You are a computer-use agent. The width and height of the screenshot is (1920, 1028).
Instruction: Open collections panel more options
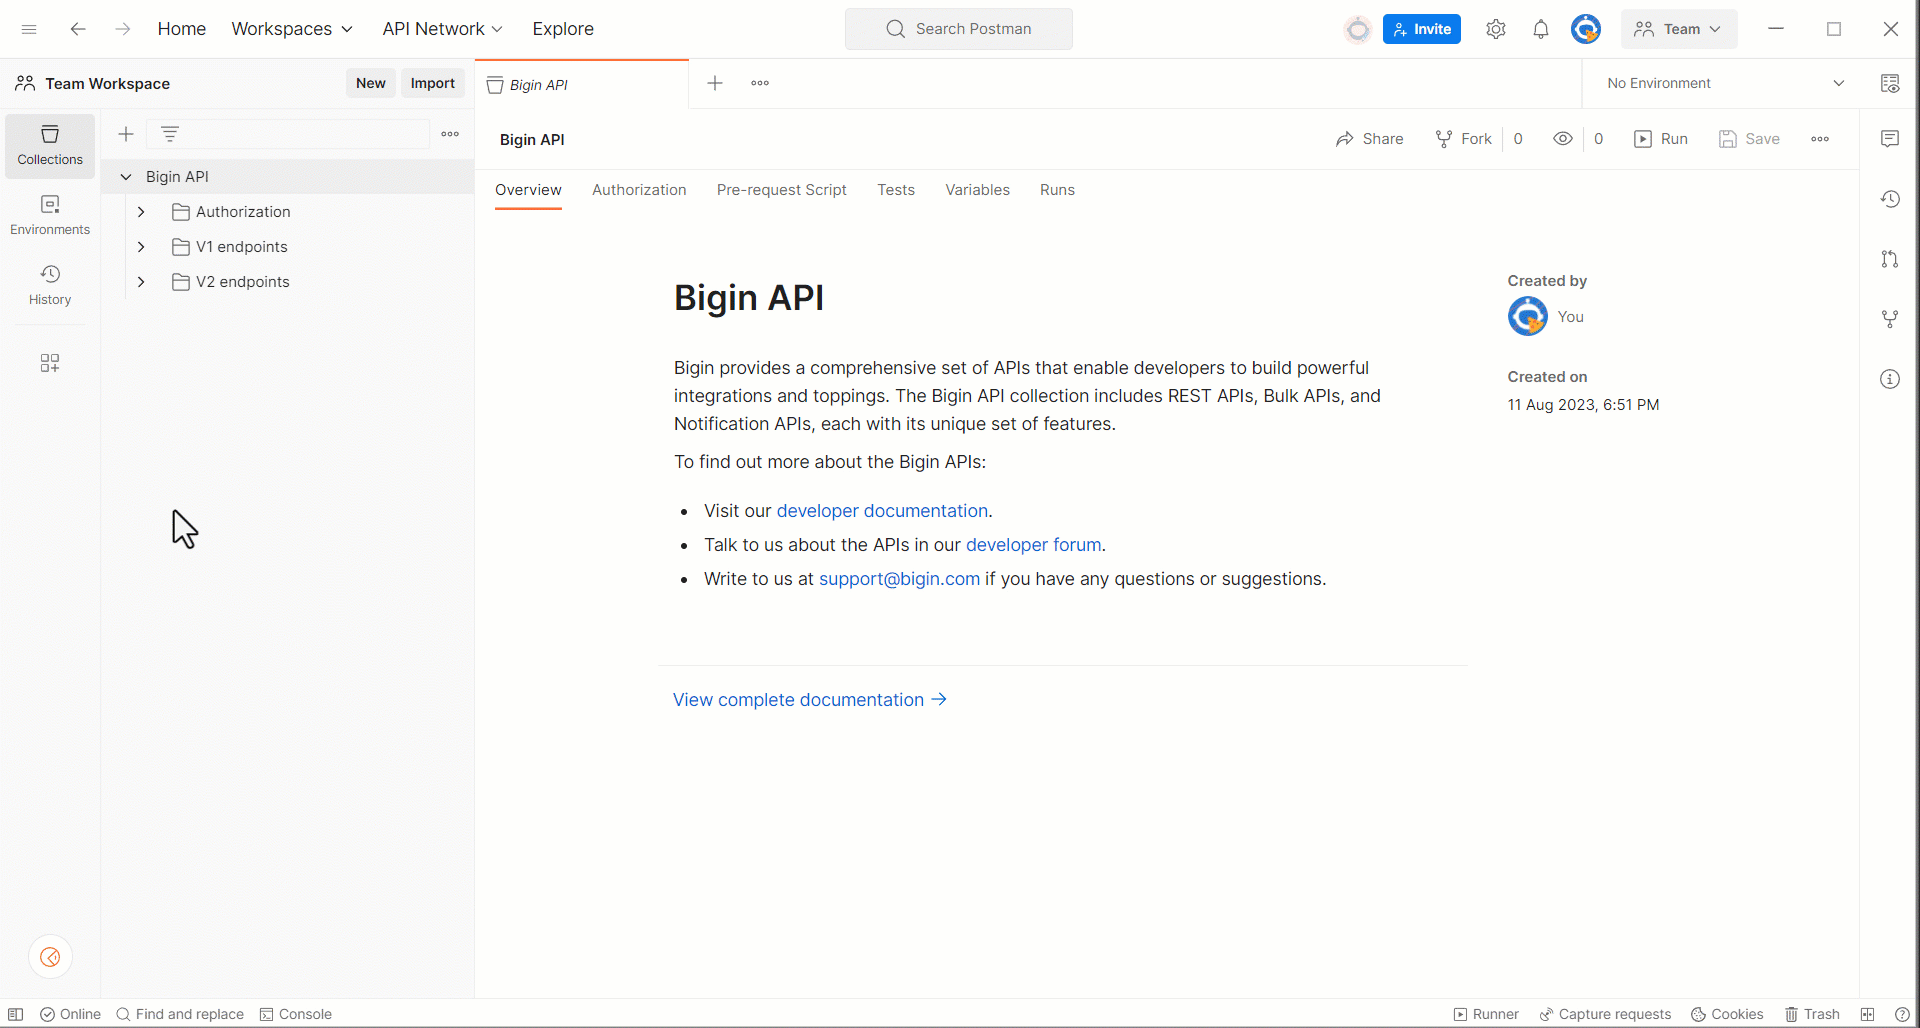[x=450, y=134]
